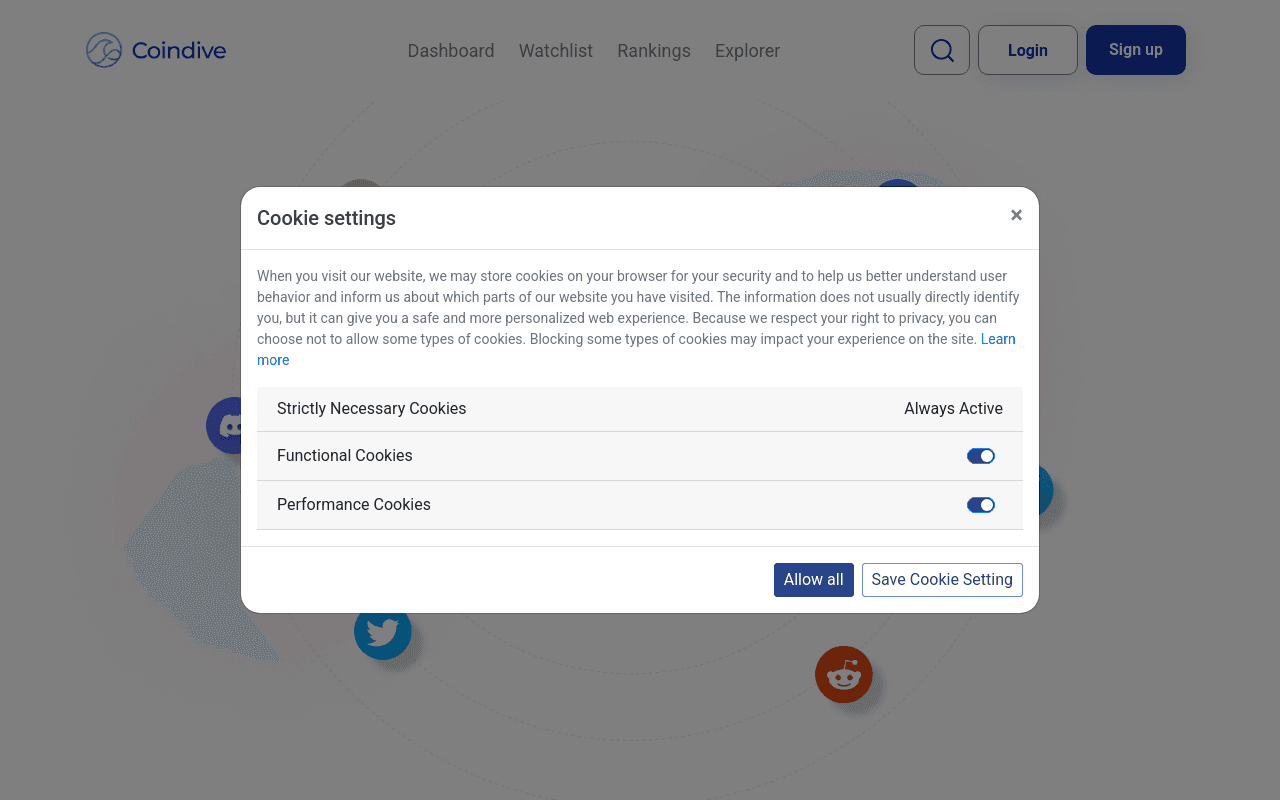This screenshot has width=1280, height=800.
Task: Go to the Watchlist menu item
Action: pyautogui.click(x=556, y=51)
